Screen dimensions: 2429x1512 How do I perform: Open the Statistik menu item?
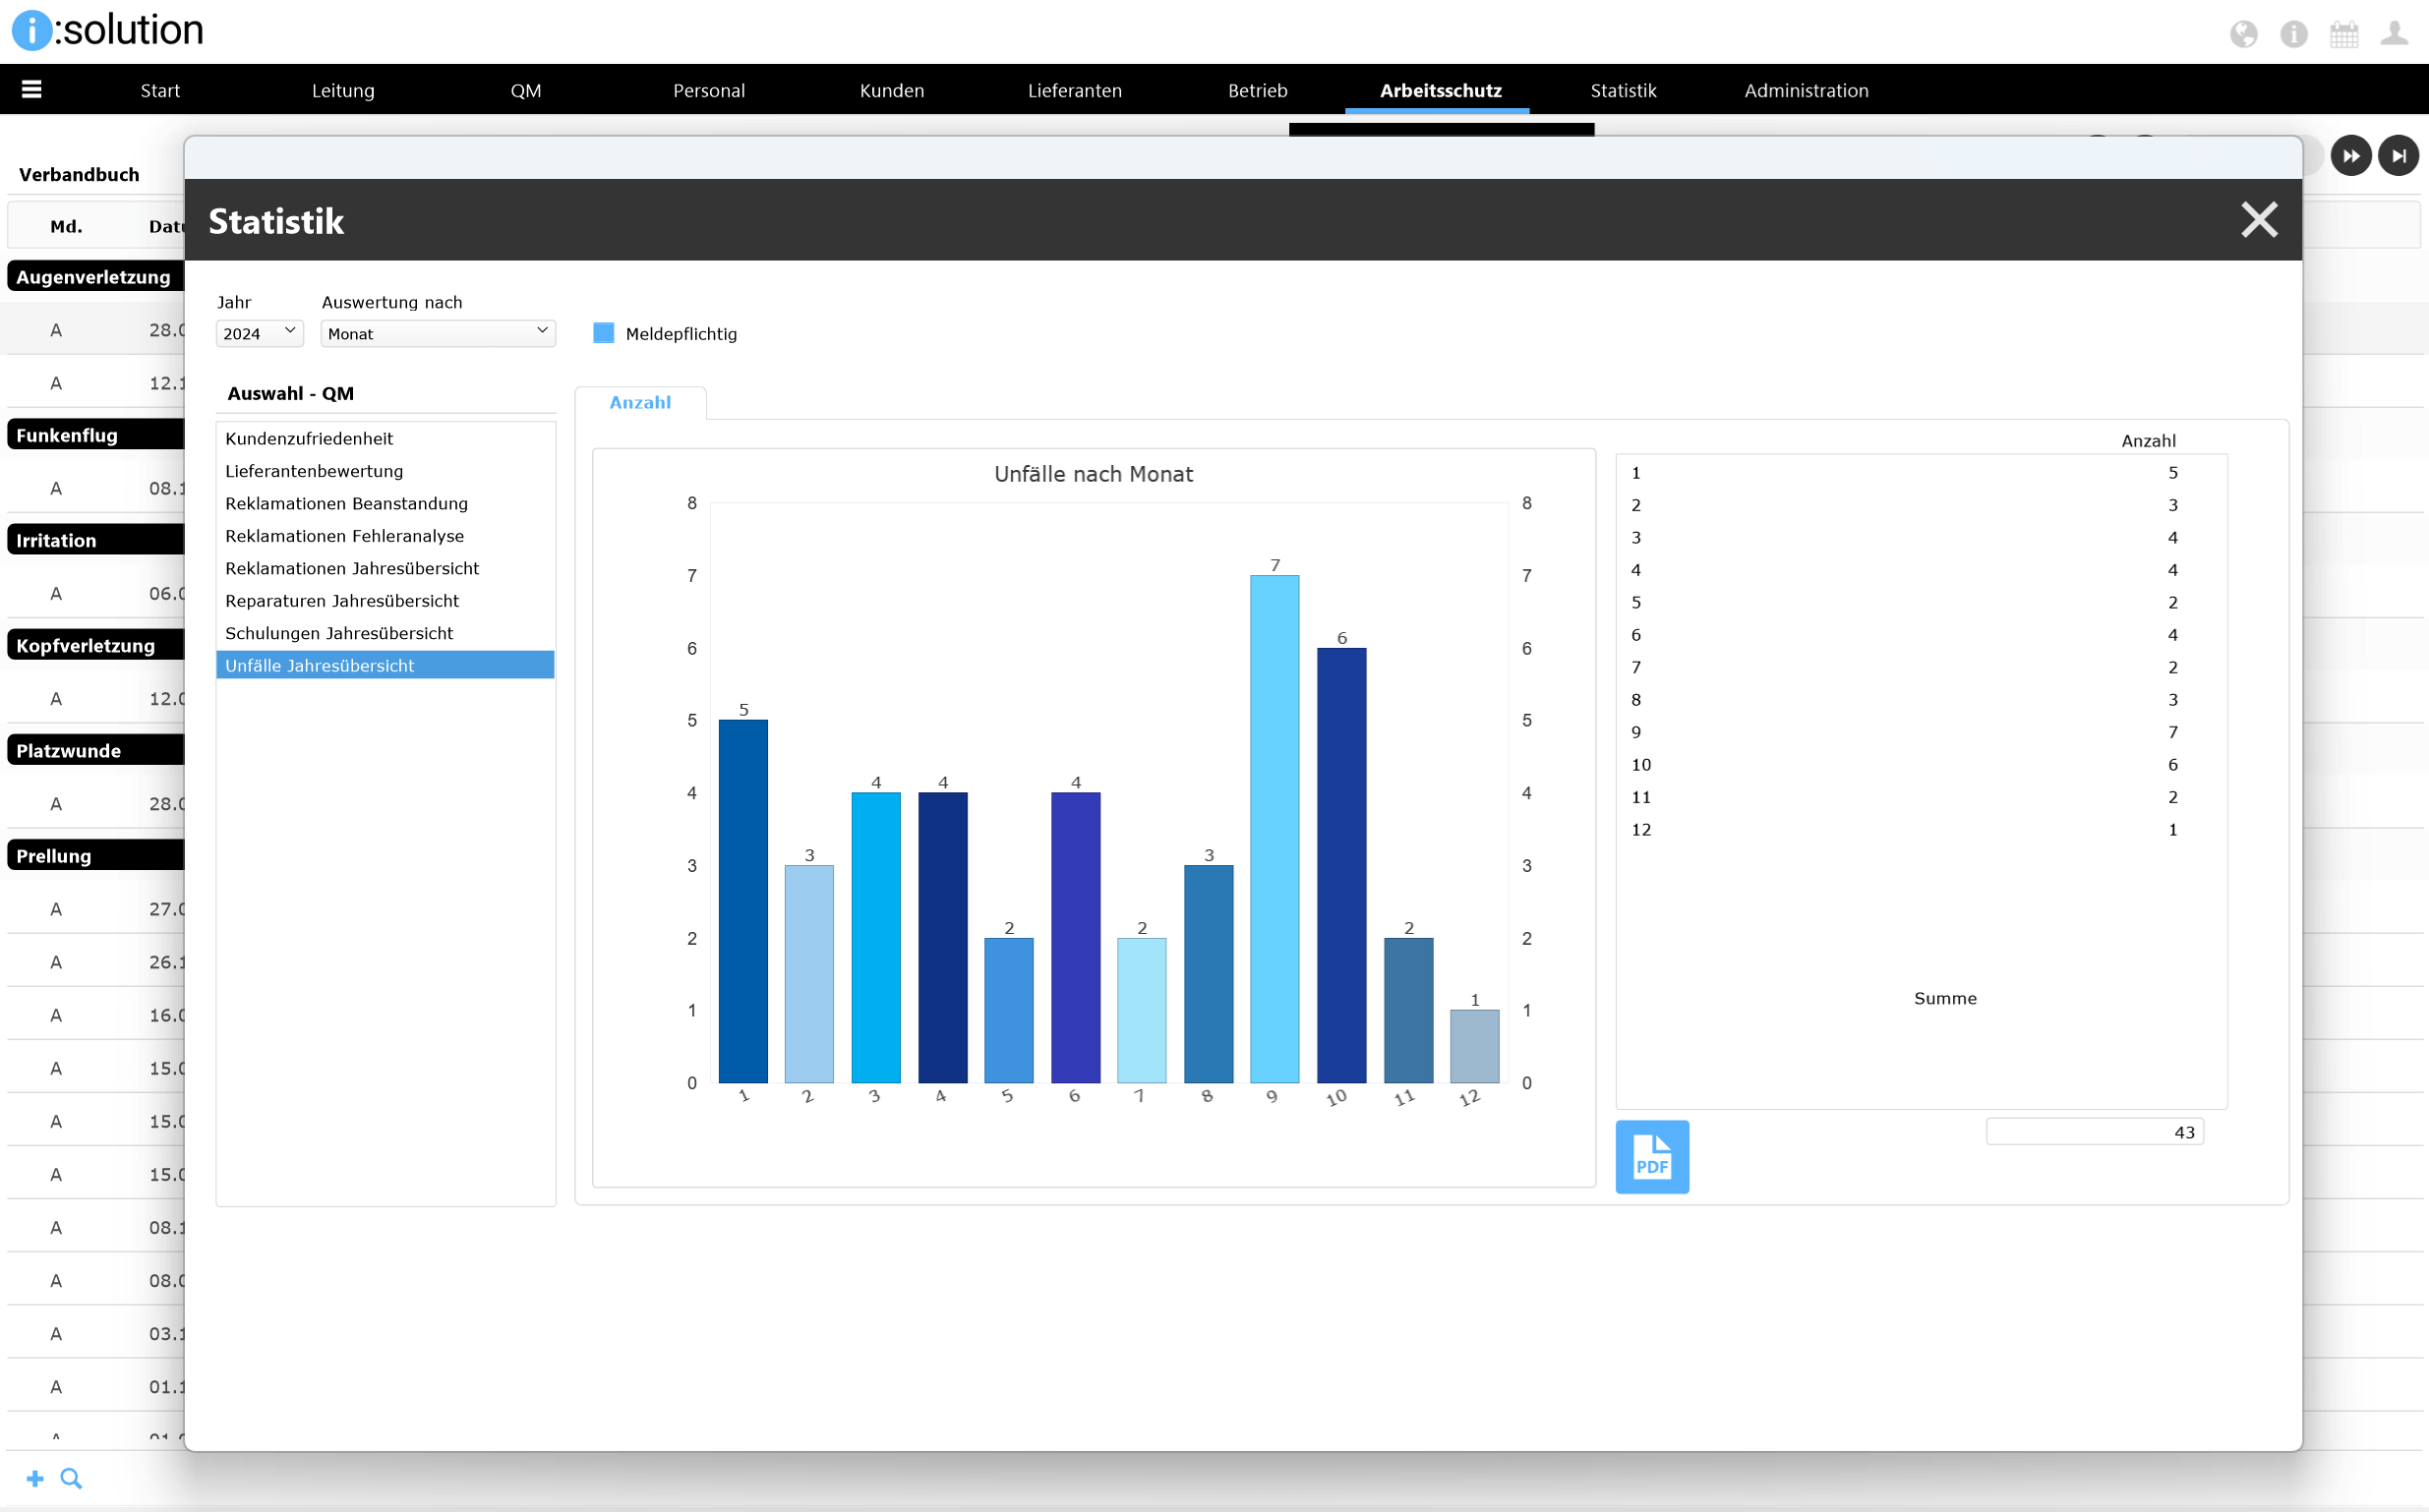point(1623,90)
